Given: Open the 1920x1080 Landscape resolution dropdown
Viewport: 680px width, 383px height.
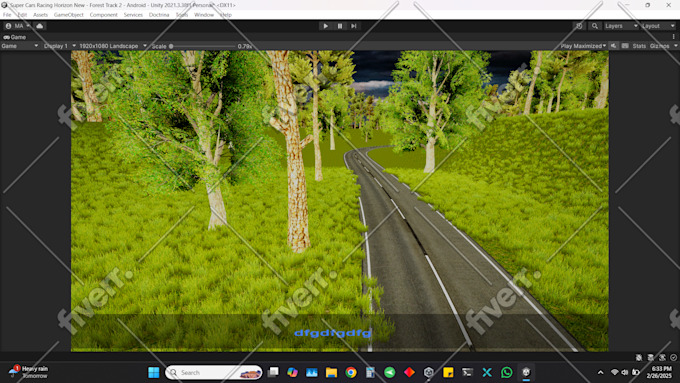Looking at the screenshot, I should tap(113, 46).
